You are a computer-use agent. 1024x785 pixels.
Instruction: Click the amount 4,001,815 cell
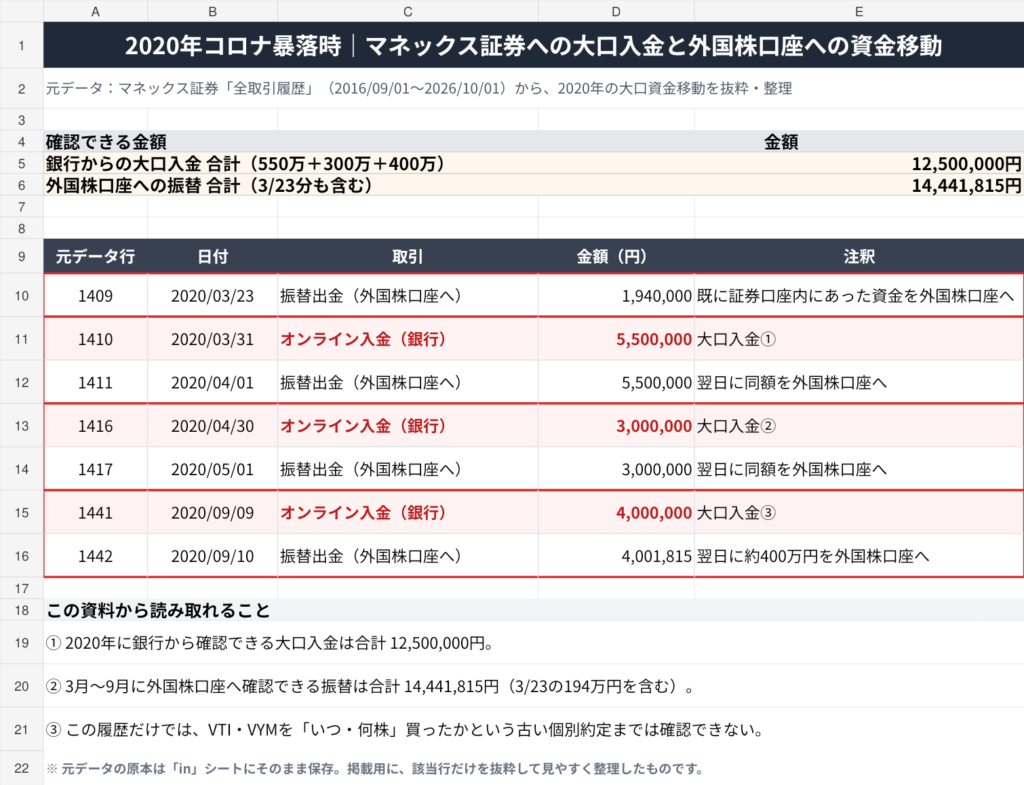coord(616,556)
